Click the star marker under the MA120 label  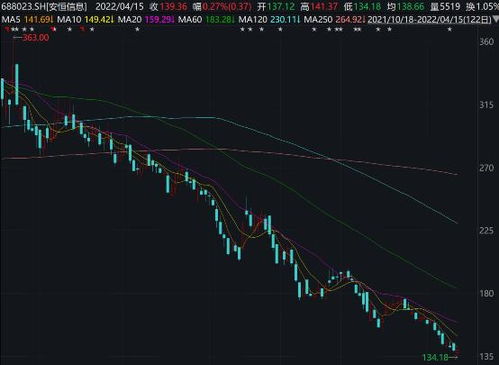[250, 30]
